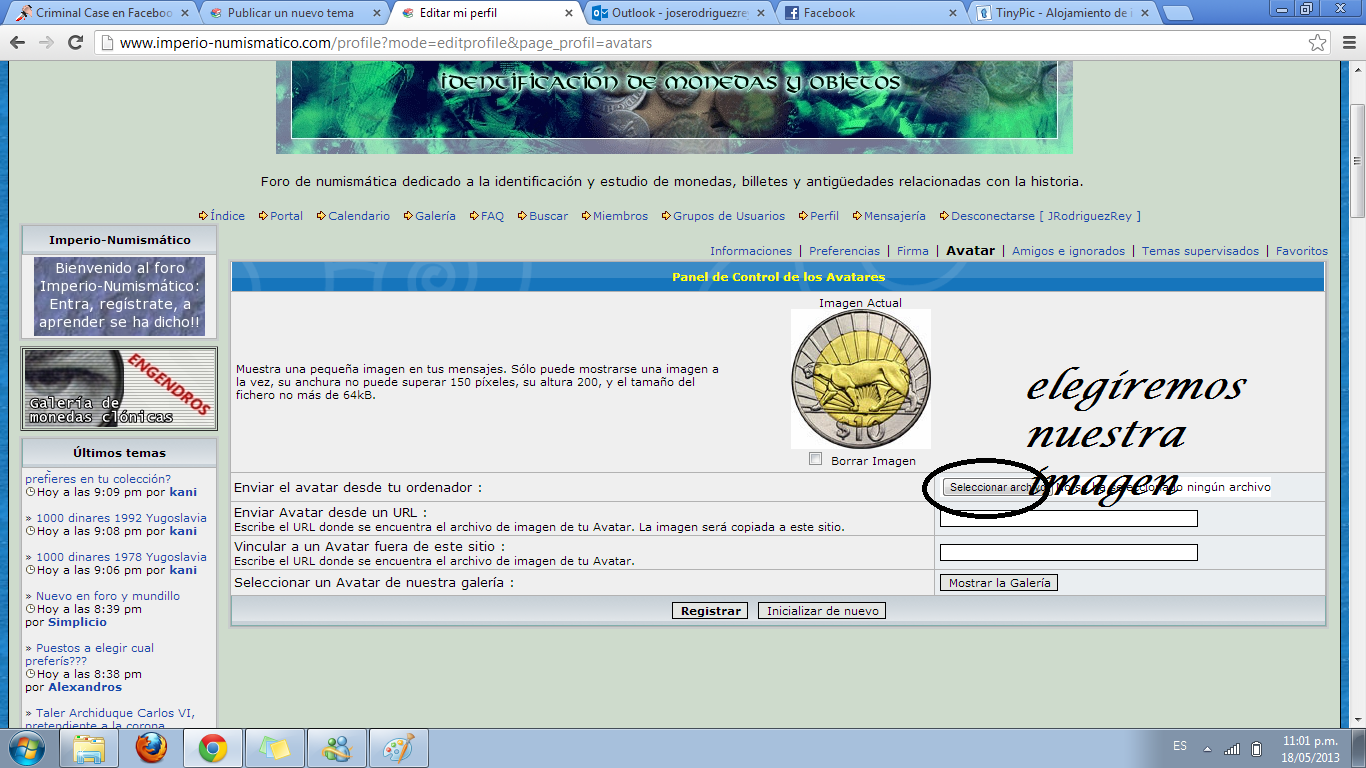
Task: Click the current coin avatar image
Action: pyautogui.click(x=861, y=379)
